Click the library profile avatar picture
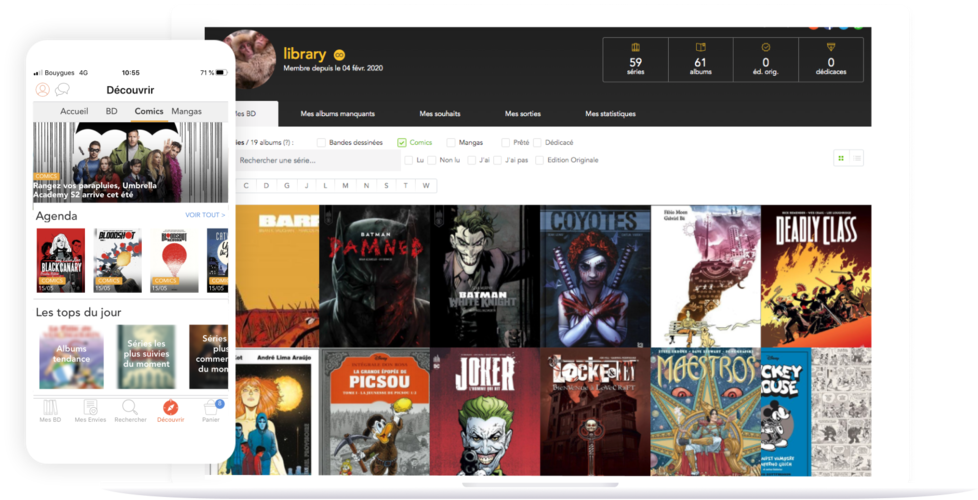978x500 pixels. coord(249,59)
